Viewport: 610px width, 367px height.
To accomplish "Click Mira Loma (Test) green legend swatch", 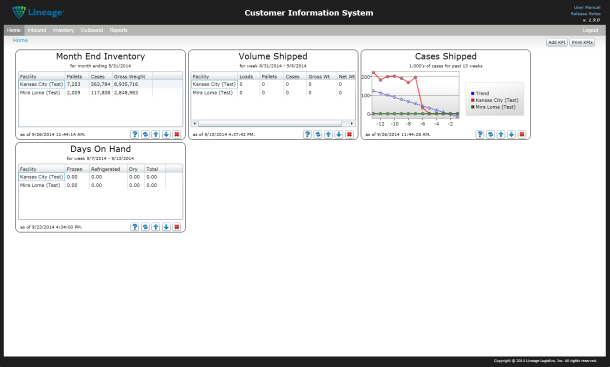I will pyautogui.click(x=473, y=107).
